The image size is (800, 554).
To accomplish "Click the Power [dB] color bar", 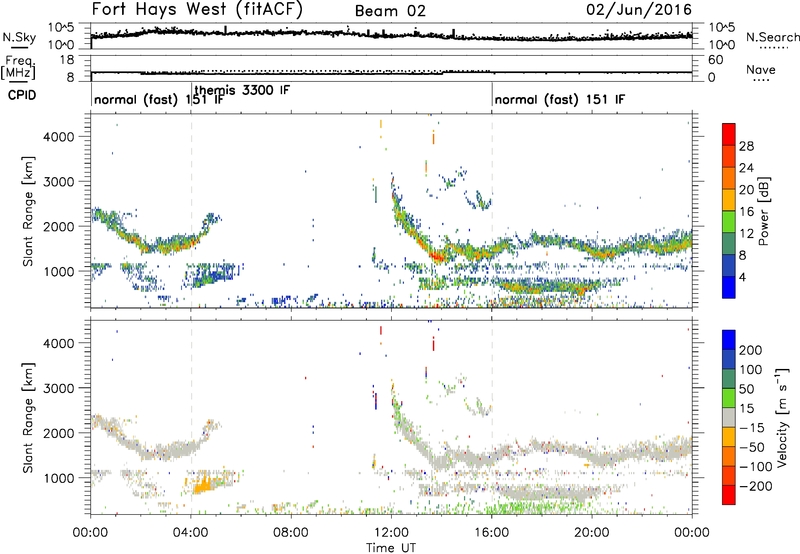I will coord(729,210).
